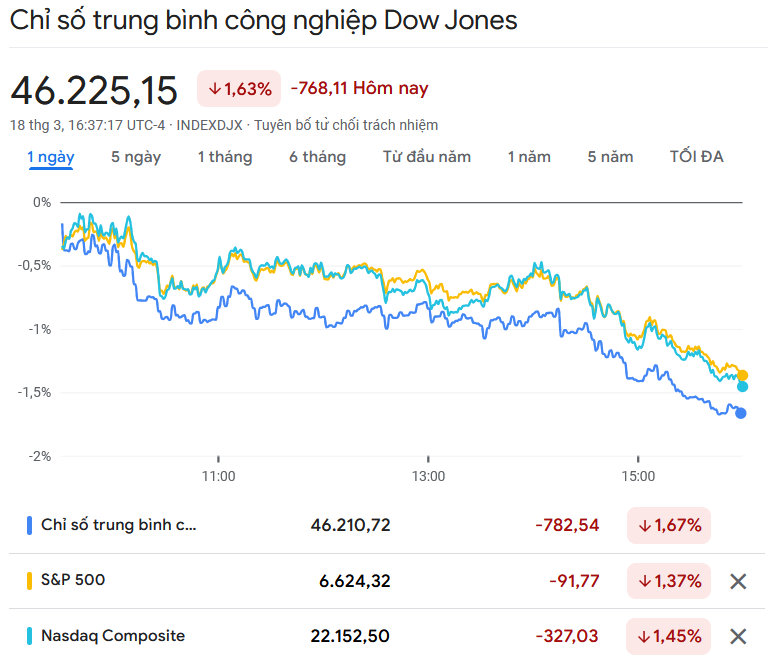The width and height of the screenshot is (768, 660).
Task: Select the "Từ đầu năm" tab
Action: [x=427, y=157]
